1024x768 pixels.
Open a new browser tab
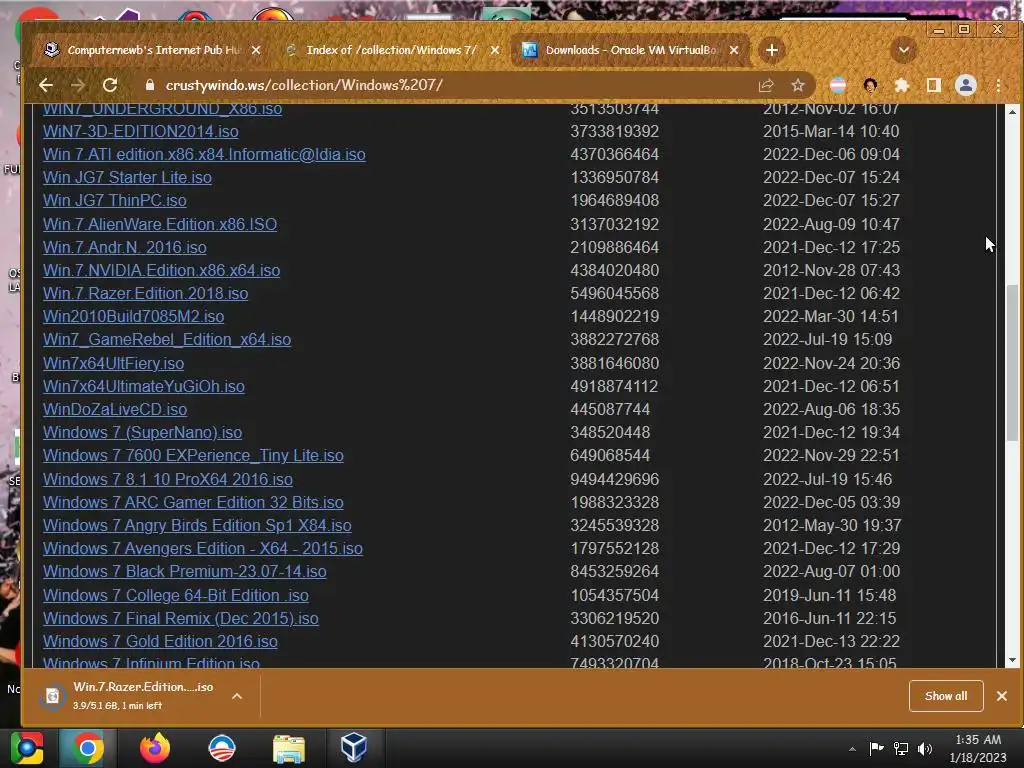pos(771,50)
